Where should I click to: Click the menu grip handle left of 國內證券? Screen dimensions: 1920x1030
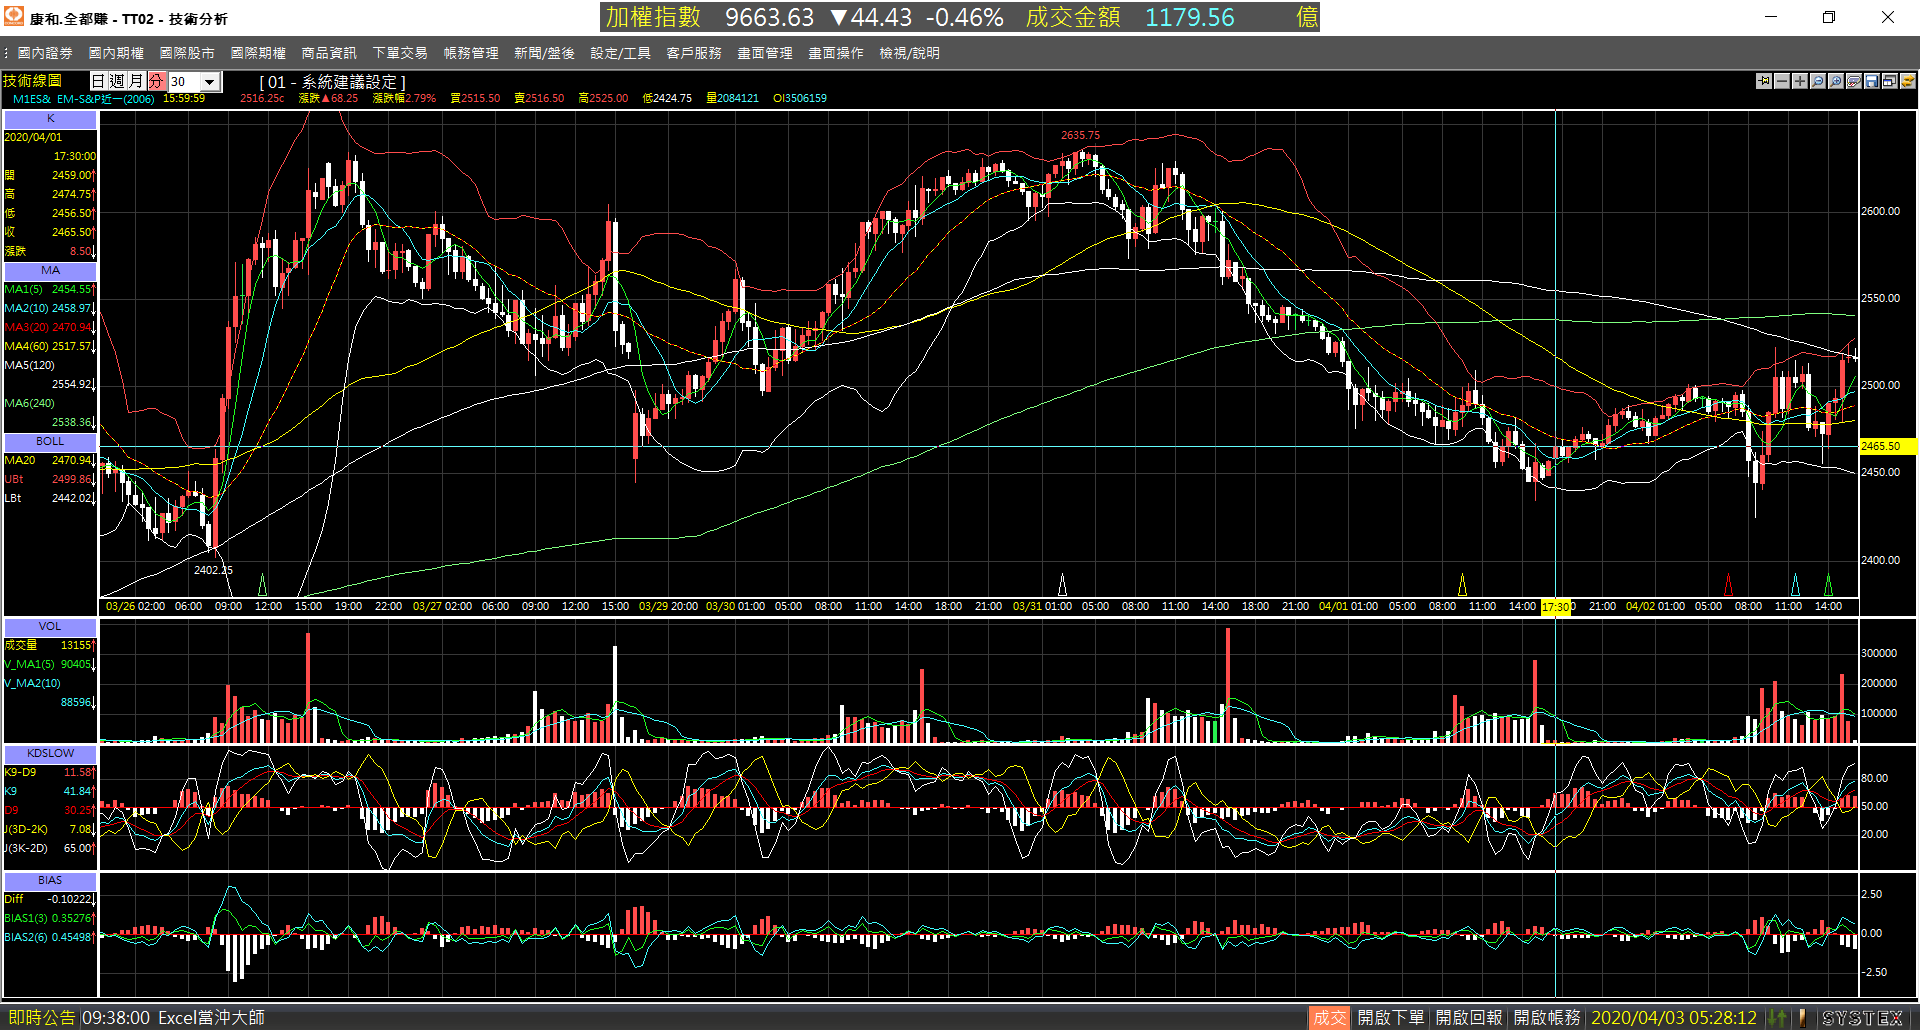tap(6, 53)
